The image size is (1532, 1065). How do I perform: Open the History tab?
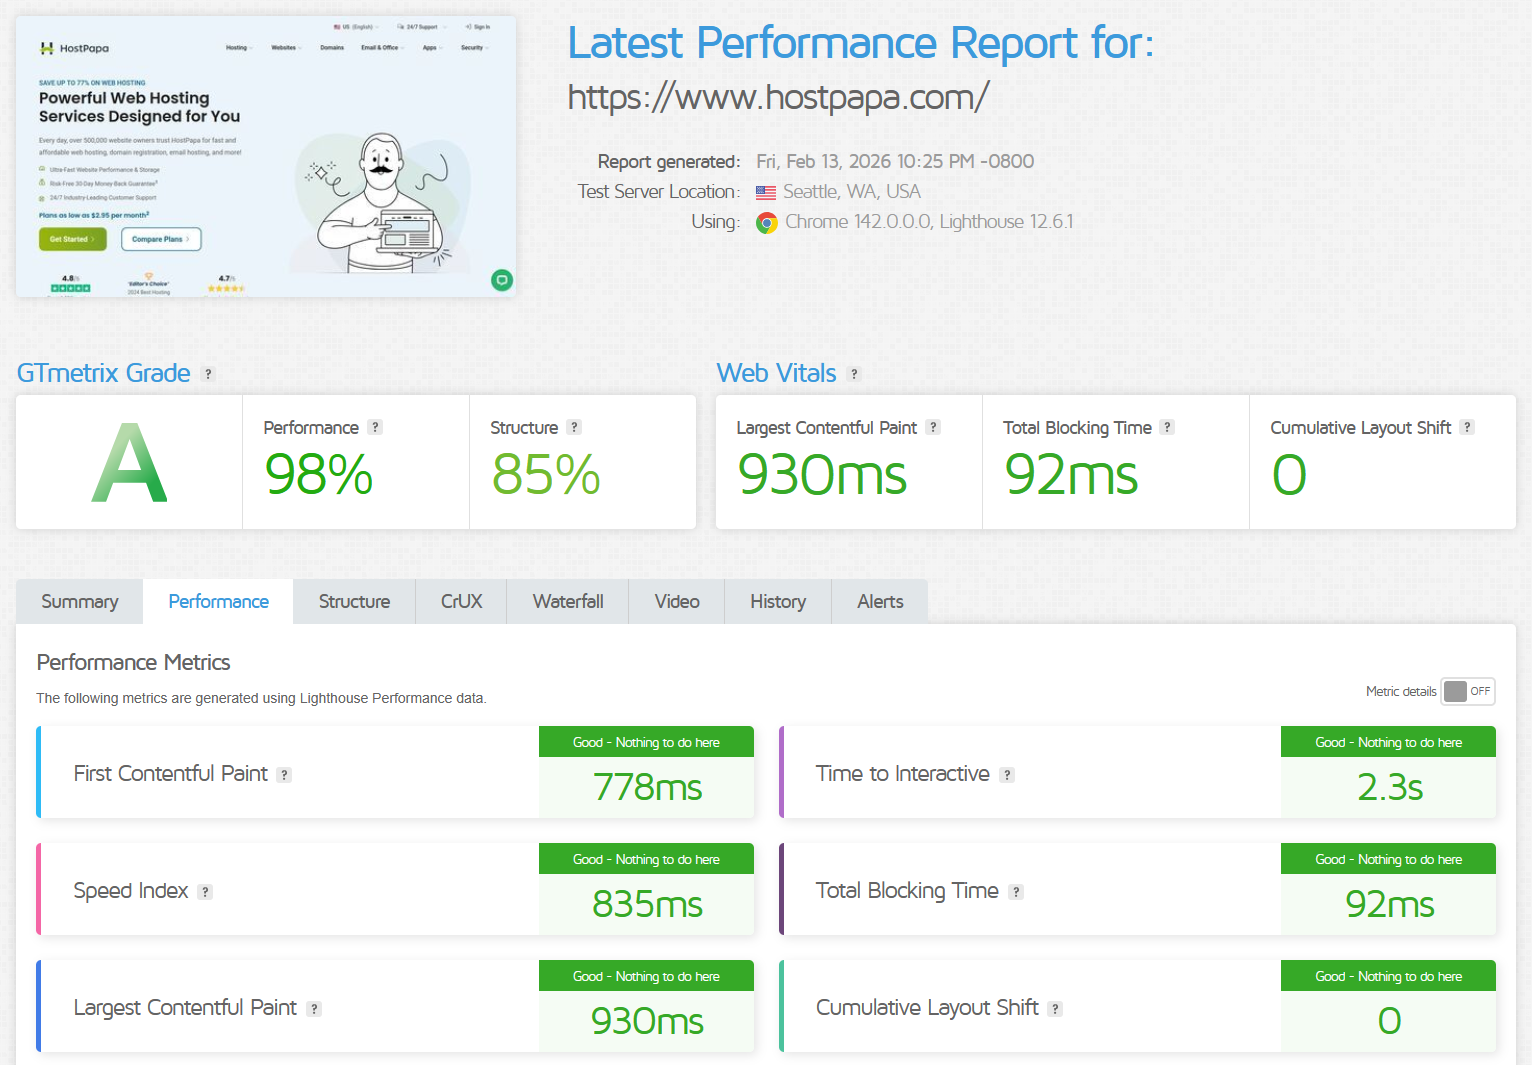(777, 601)
